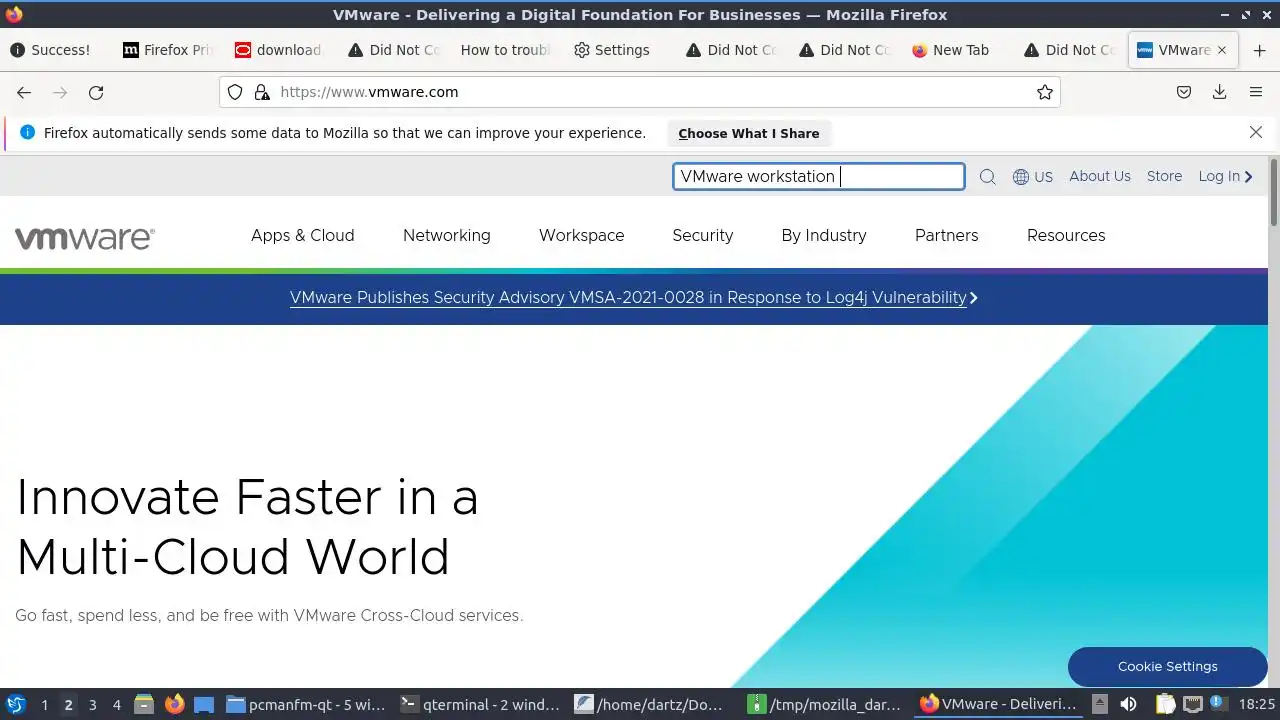Open the VMSA-2021-0028 security advisory link
Screen dimensions: 1280x720
pos(633,297)
